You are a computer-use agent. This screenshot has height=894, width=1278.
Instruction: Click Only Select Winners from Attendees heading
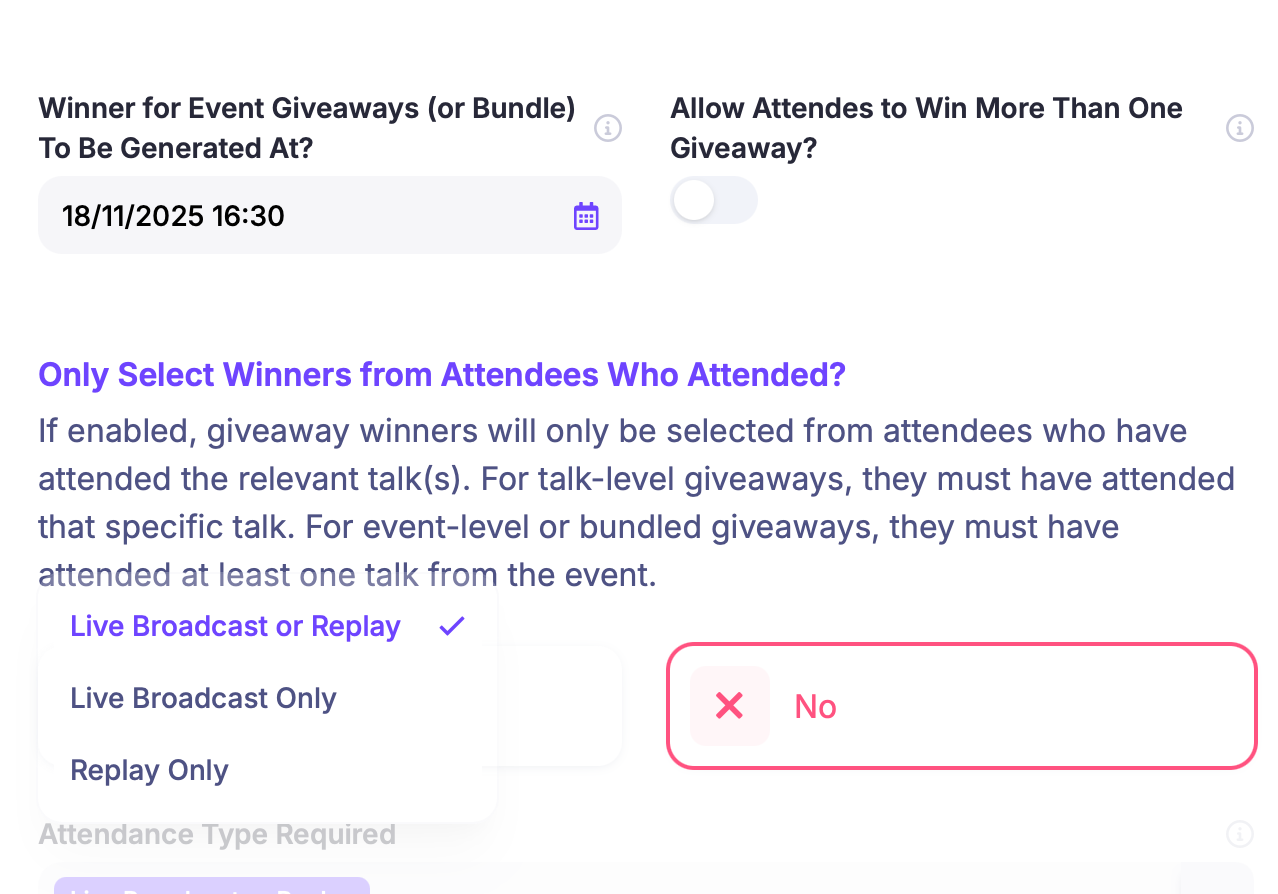click(x=442, y=375)
